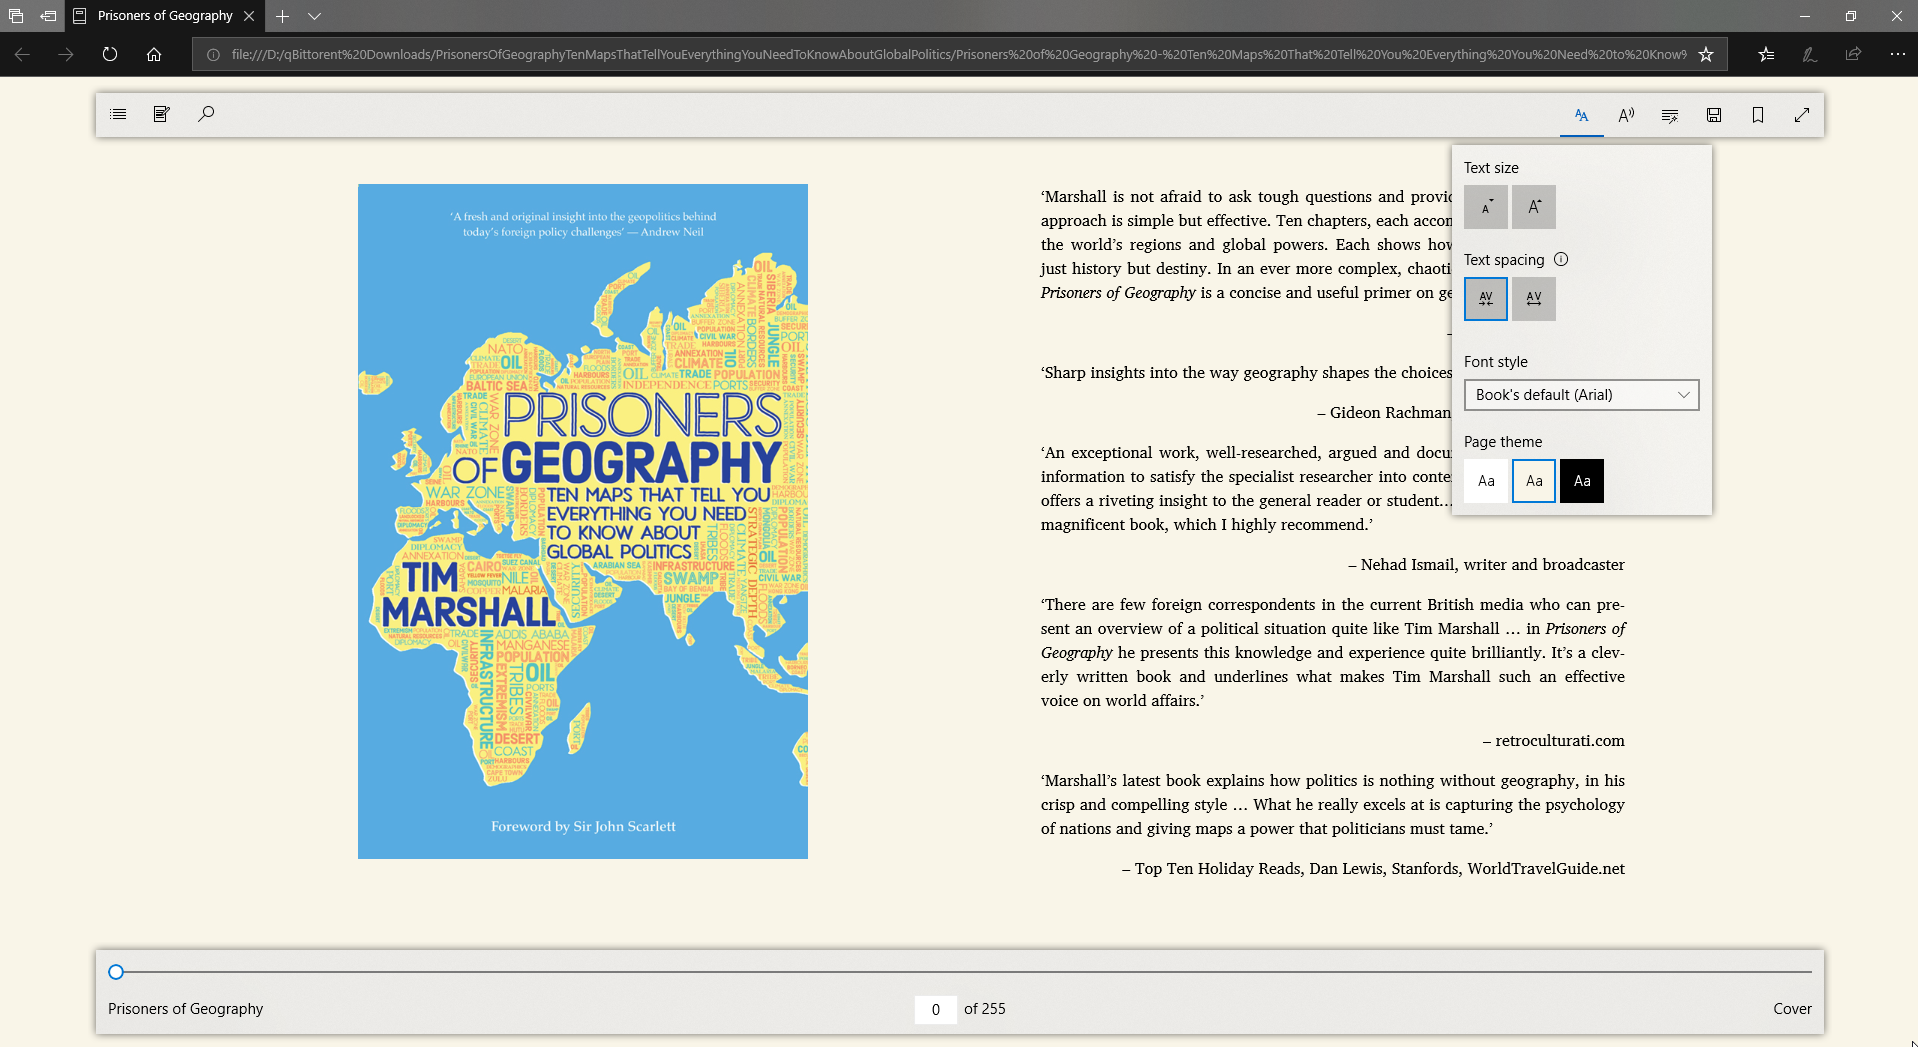Show text spacing info tooltip icon

(1561, 259)
